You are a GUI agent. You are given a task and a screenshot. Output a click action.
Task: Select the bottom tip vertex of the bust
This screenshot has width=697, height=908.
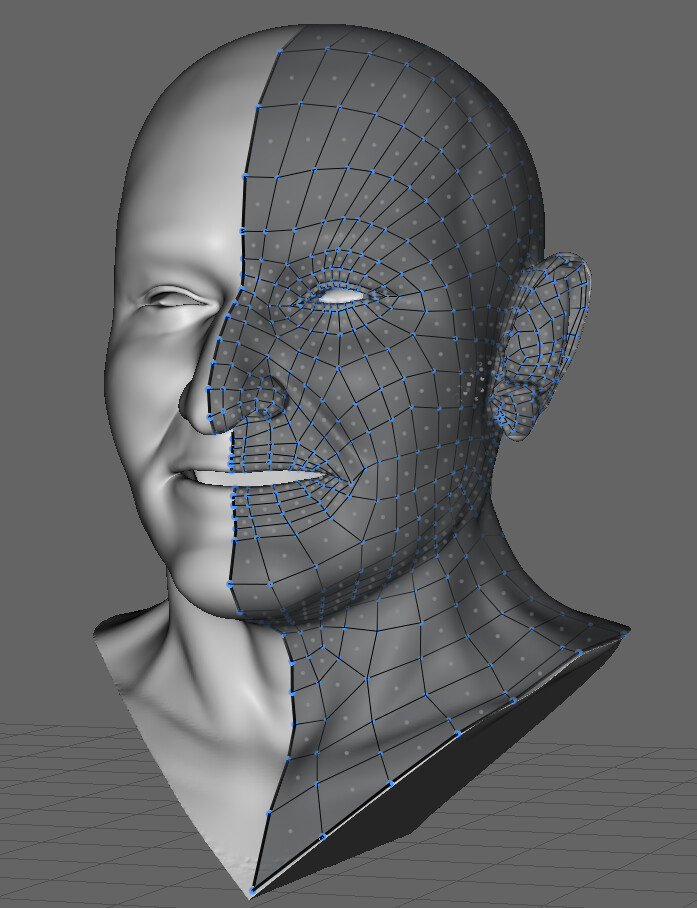pos(252,890)
